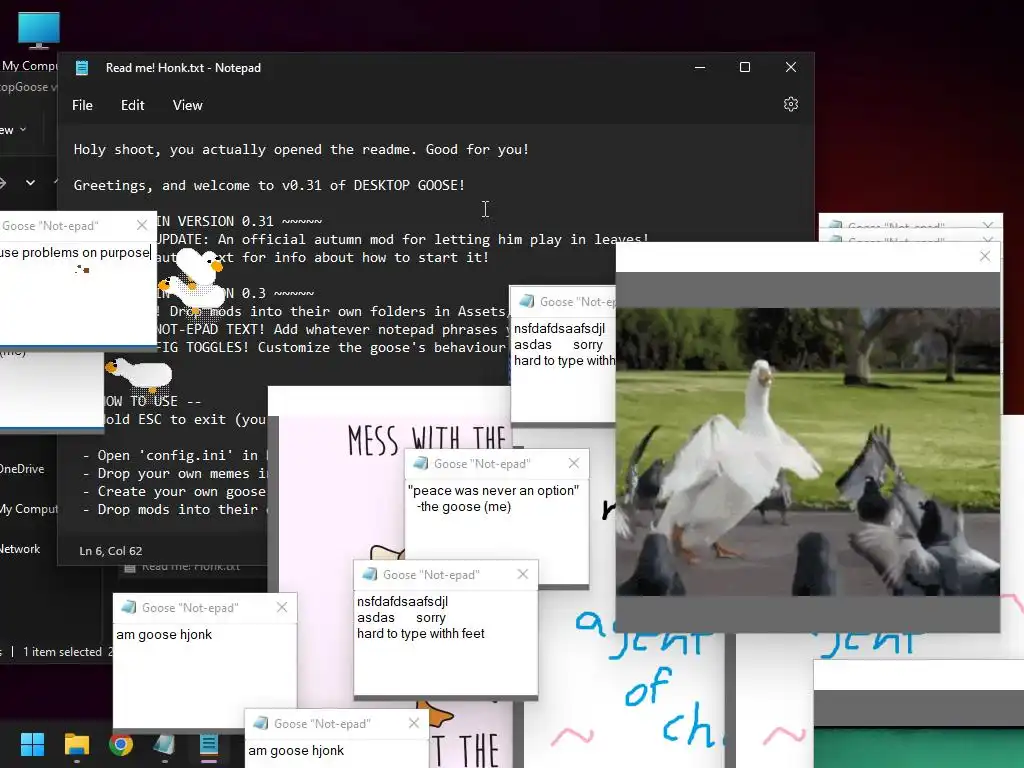Click the Notepad app icon in the title bar
This screenshot has height=768, width=1024.
point(82,67)
